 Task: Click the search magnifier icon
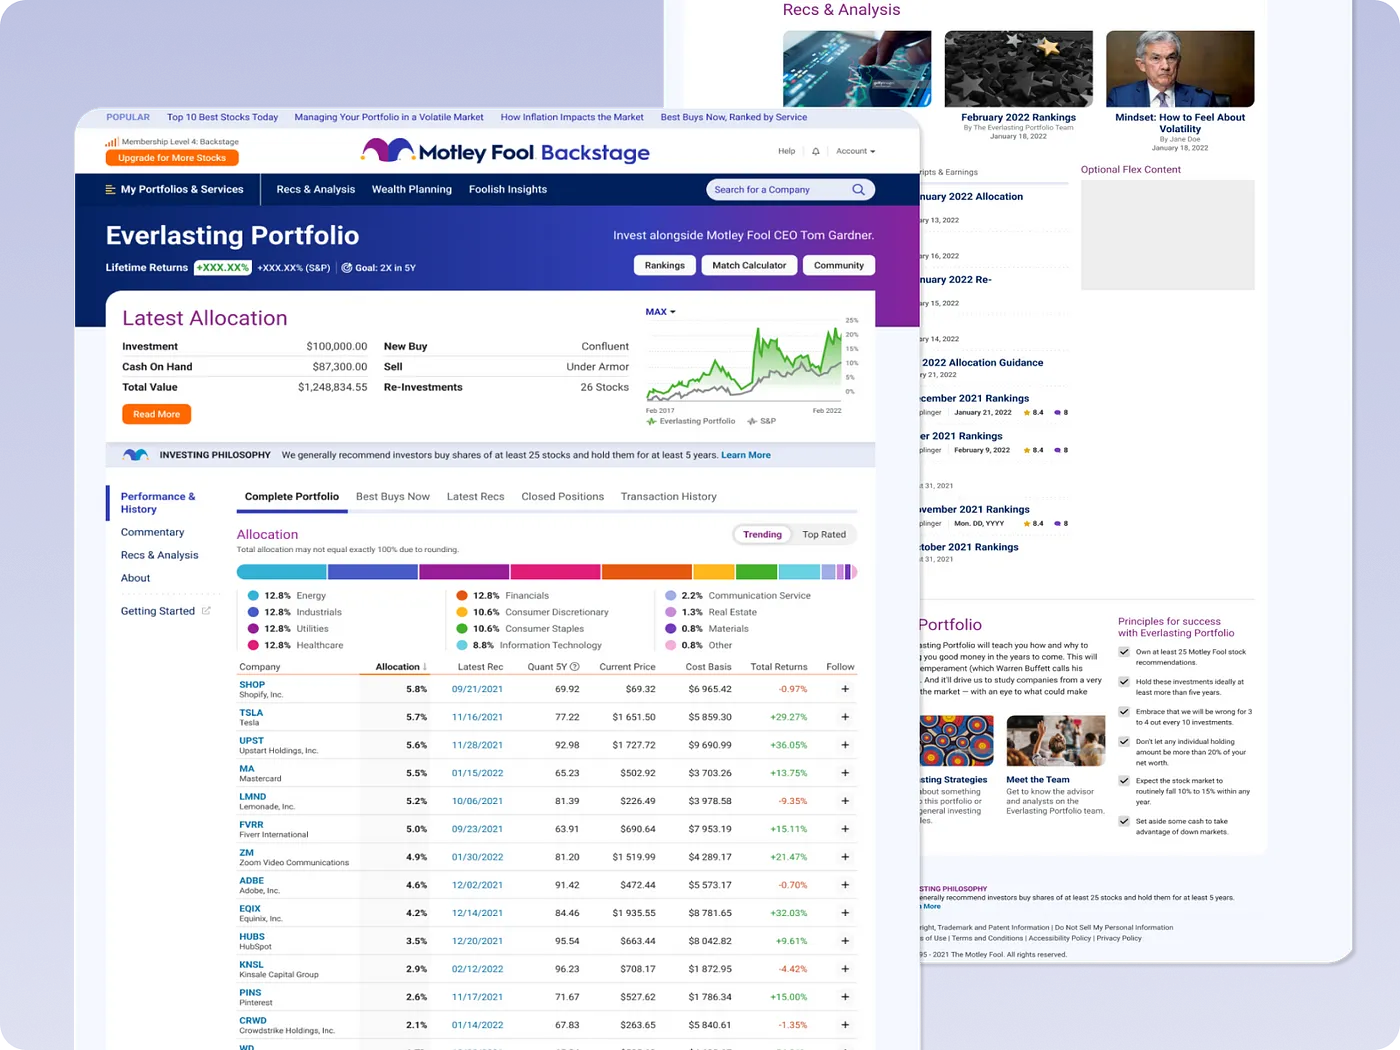(858, 190)
